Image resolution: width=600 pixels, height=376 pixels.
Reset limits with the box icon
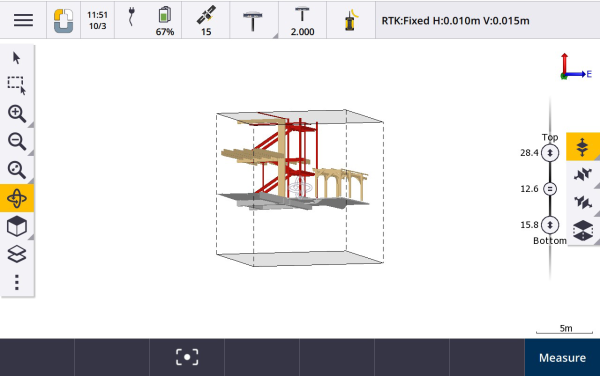coord(583,230)
